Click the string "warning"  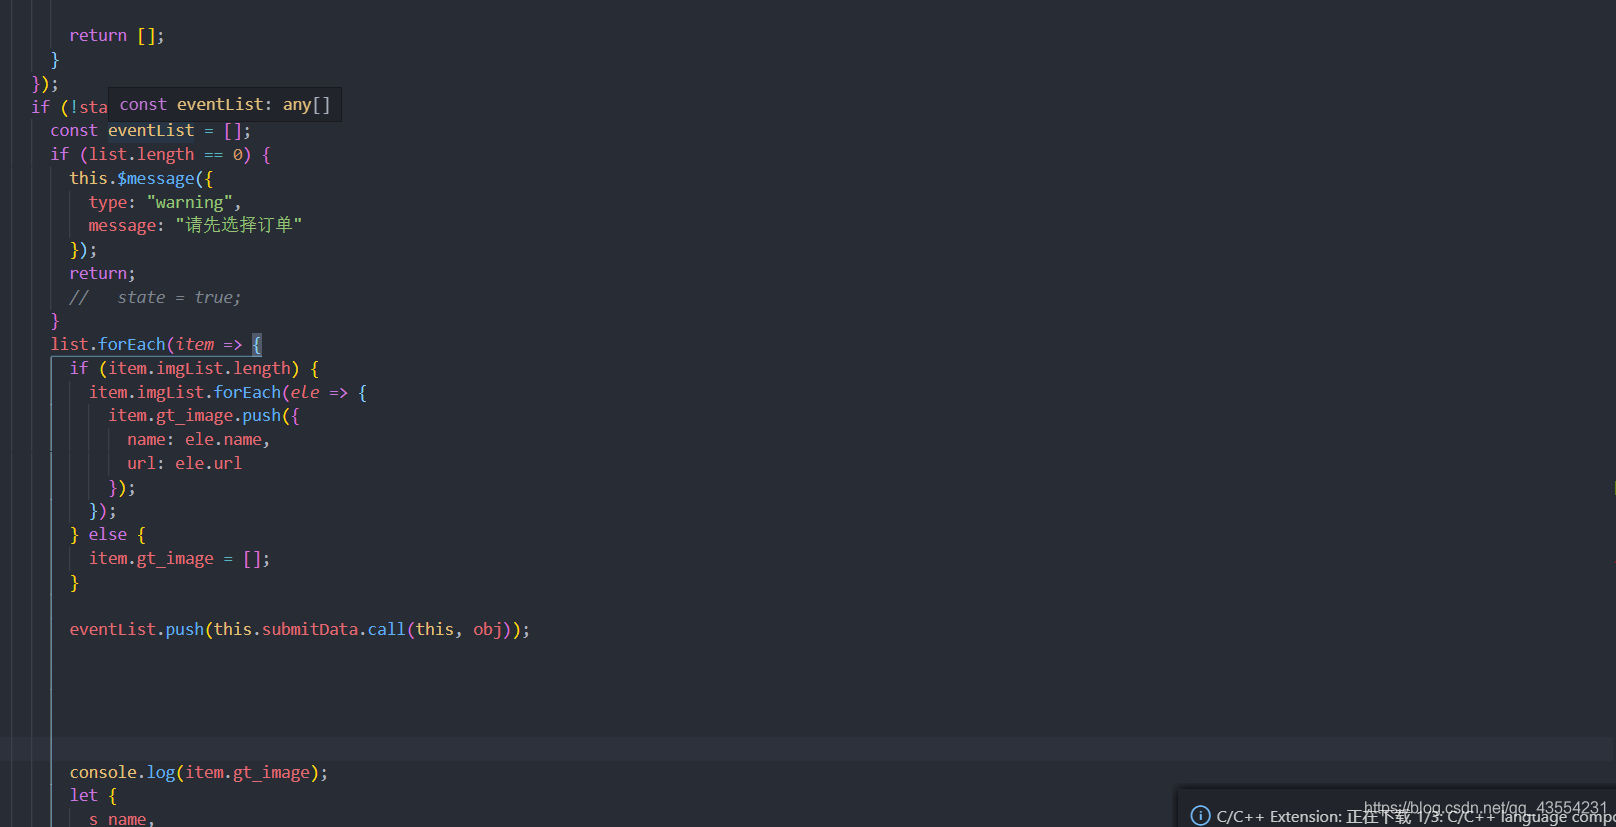(190, 202)
